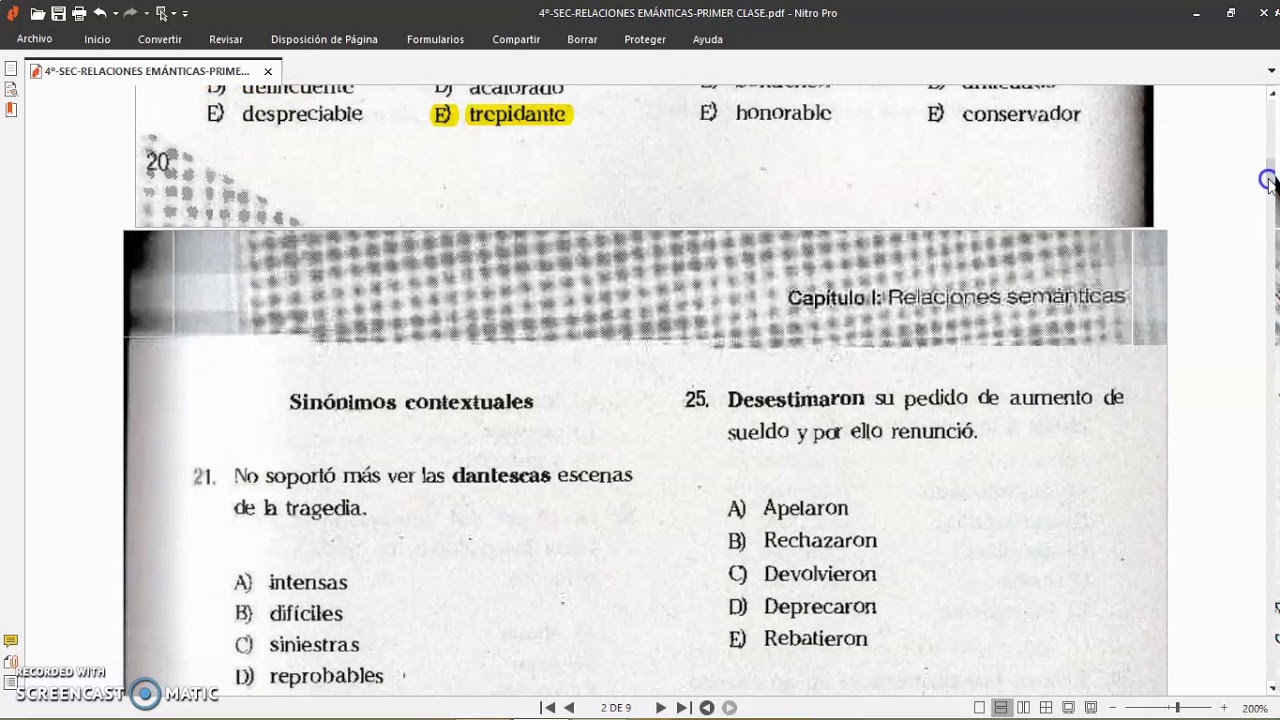Click the bold word 'Desestimaron'
The image size is (1280, 720).
point(796,398)
